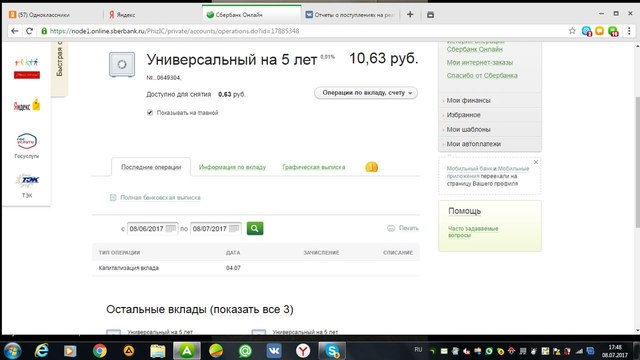Click the start date field 08/06/2017
Screen dimensions: 640x360
(147, 229)
